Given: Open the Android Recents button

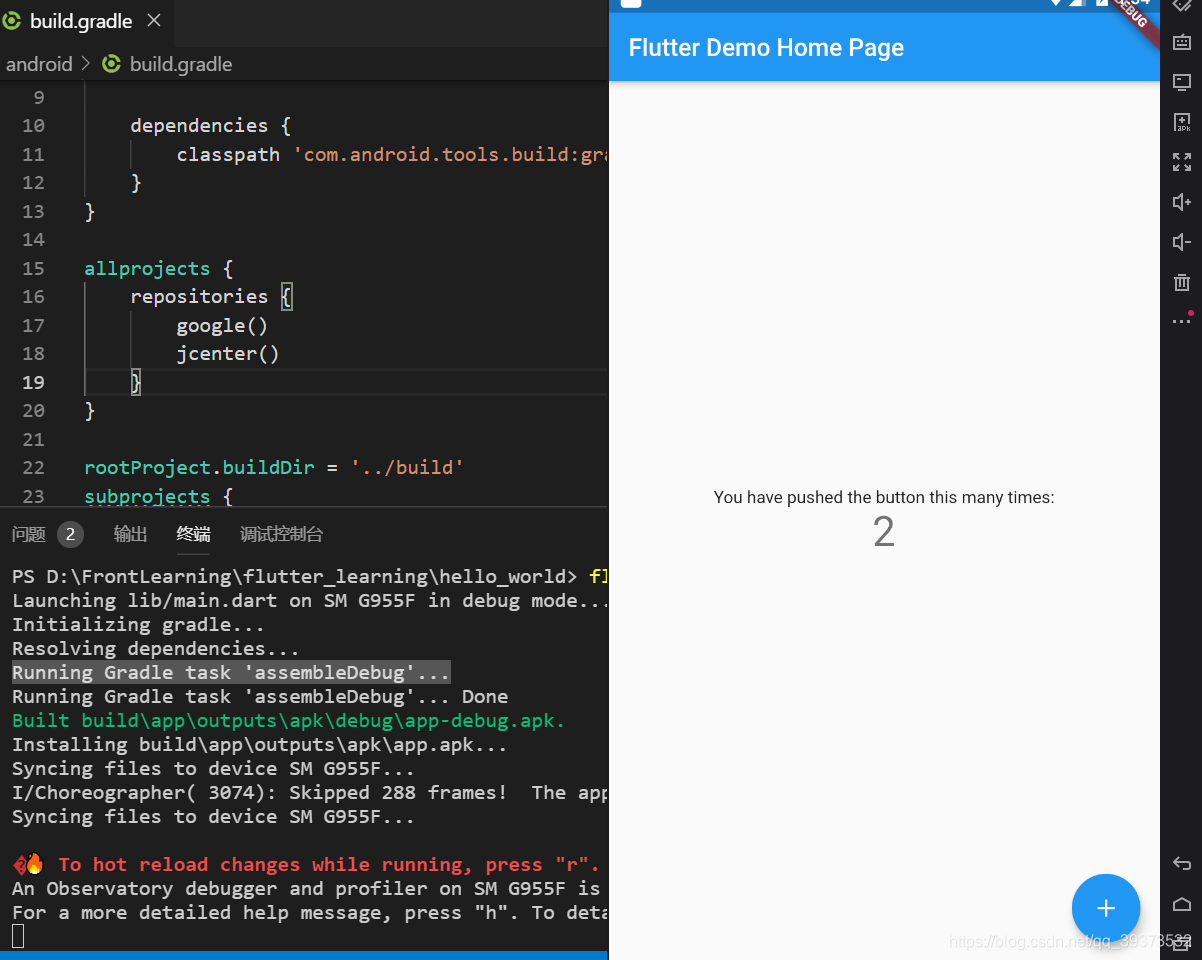Looking at the screenshot, I should point(1182,942).
